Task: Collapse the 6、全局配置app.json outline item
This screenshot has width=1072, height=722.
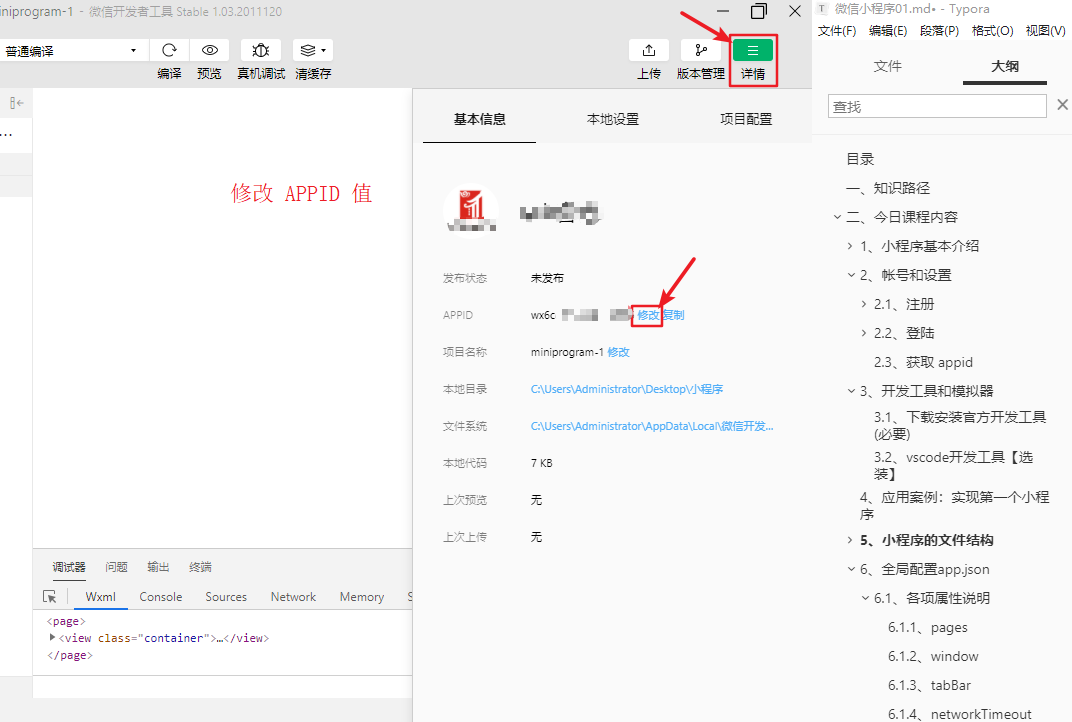Action: [x=851, y=569]
